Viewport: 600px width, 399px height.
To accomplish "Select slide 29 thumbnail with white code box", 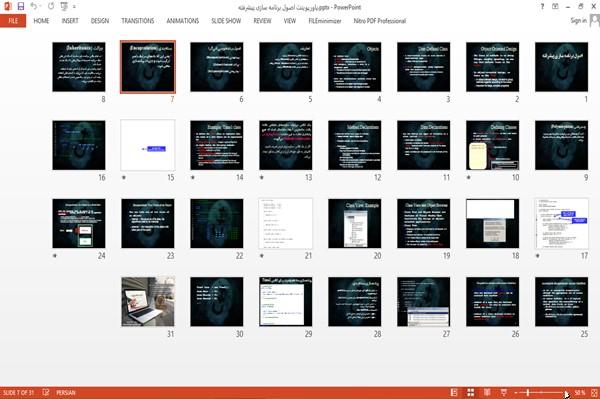I will pyautogui.click(x=285, y=302).
